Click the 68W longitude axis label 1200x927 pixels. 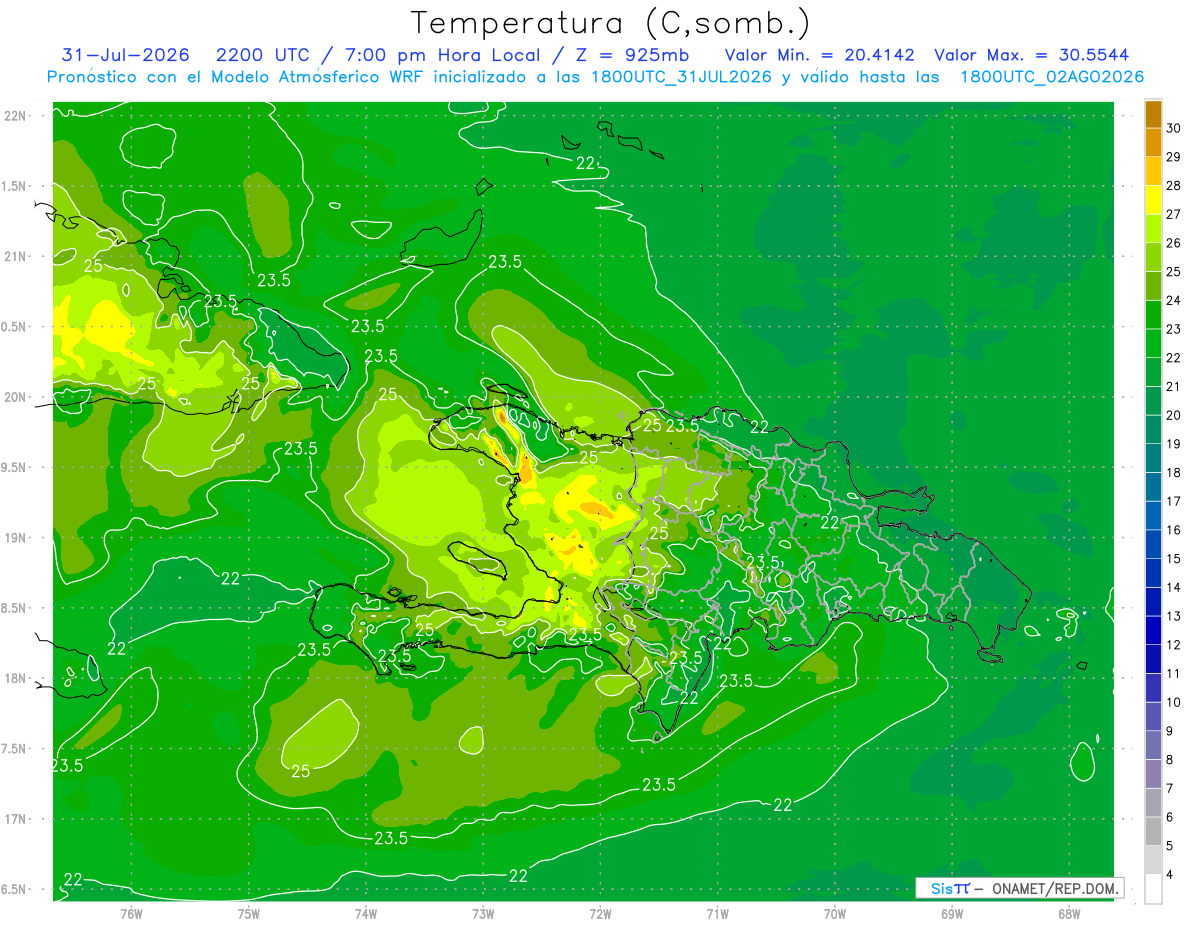pyautogui.click(x=1069, y=913)
